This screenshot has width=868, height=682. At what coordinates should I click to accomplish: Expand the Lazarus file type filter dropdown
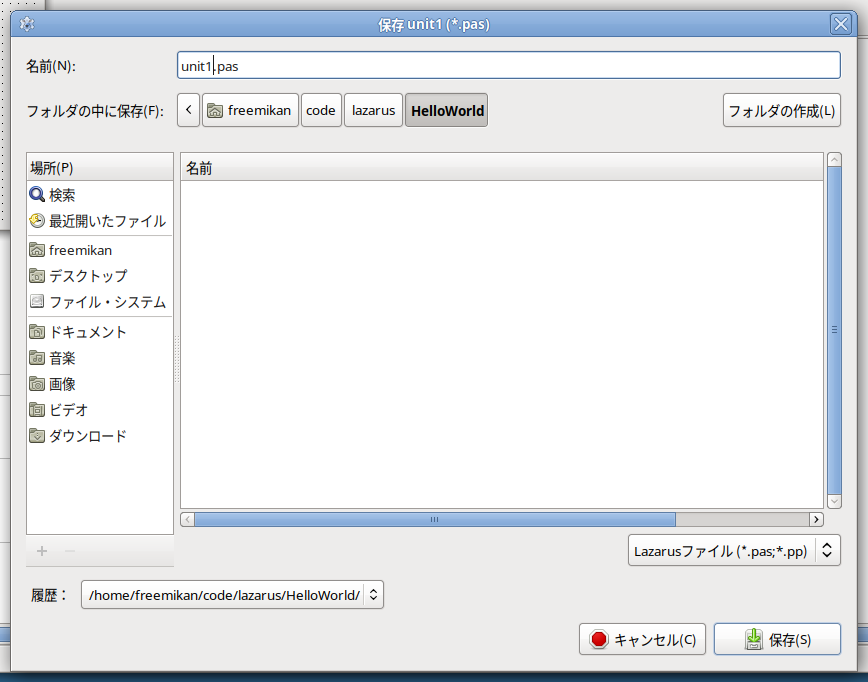pyautogui.click(x=733, y=550)
